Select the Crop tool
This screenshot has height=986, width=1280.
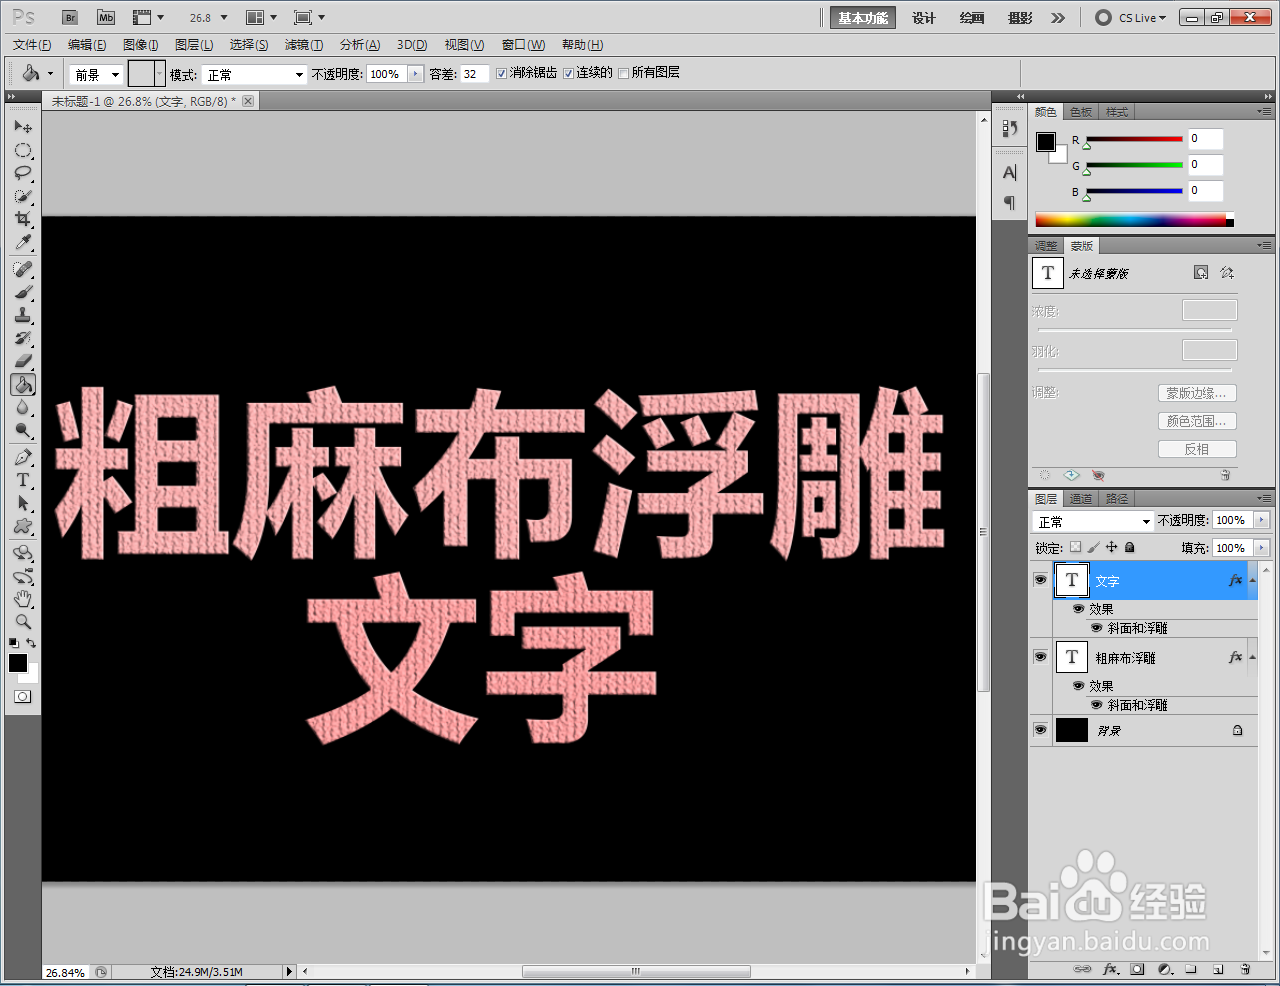(22, 219)
